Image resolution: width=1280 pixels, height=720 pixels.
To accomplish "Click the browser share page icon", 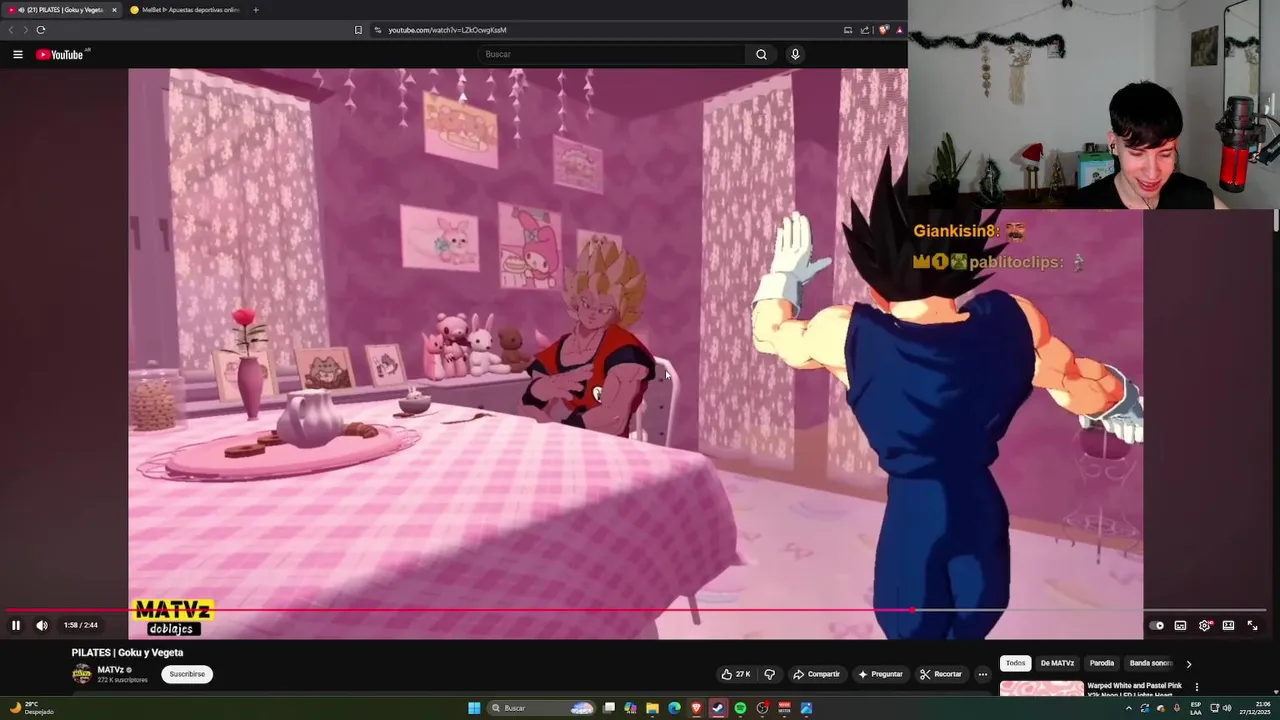I will pos(865,30).
